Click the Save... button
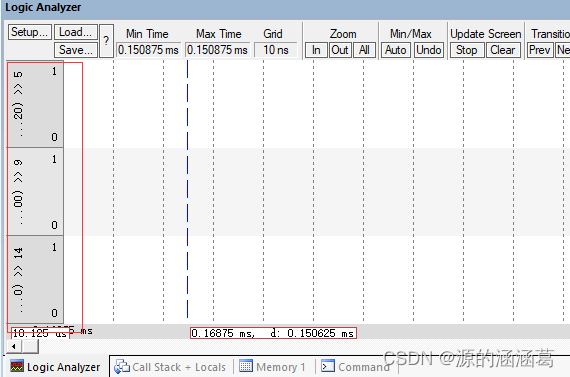The width and height of the screenshot is (570, 377). tap(76, 50)
